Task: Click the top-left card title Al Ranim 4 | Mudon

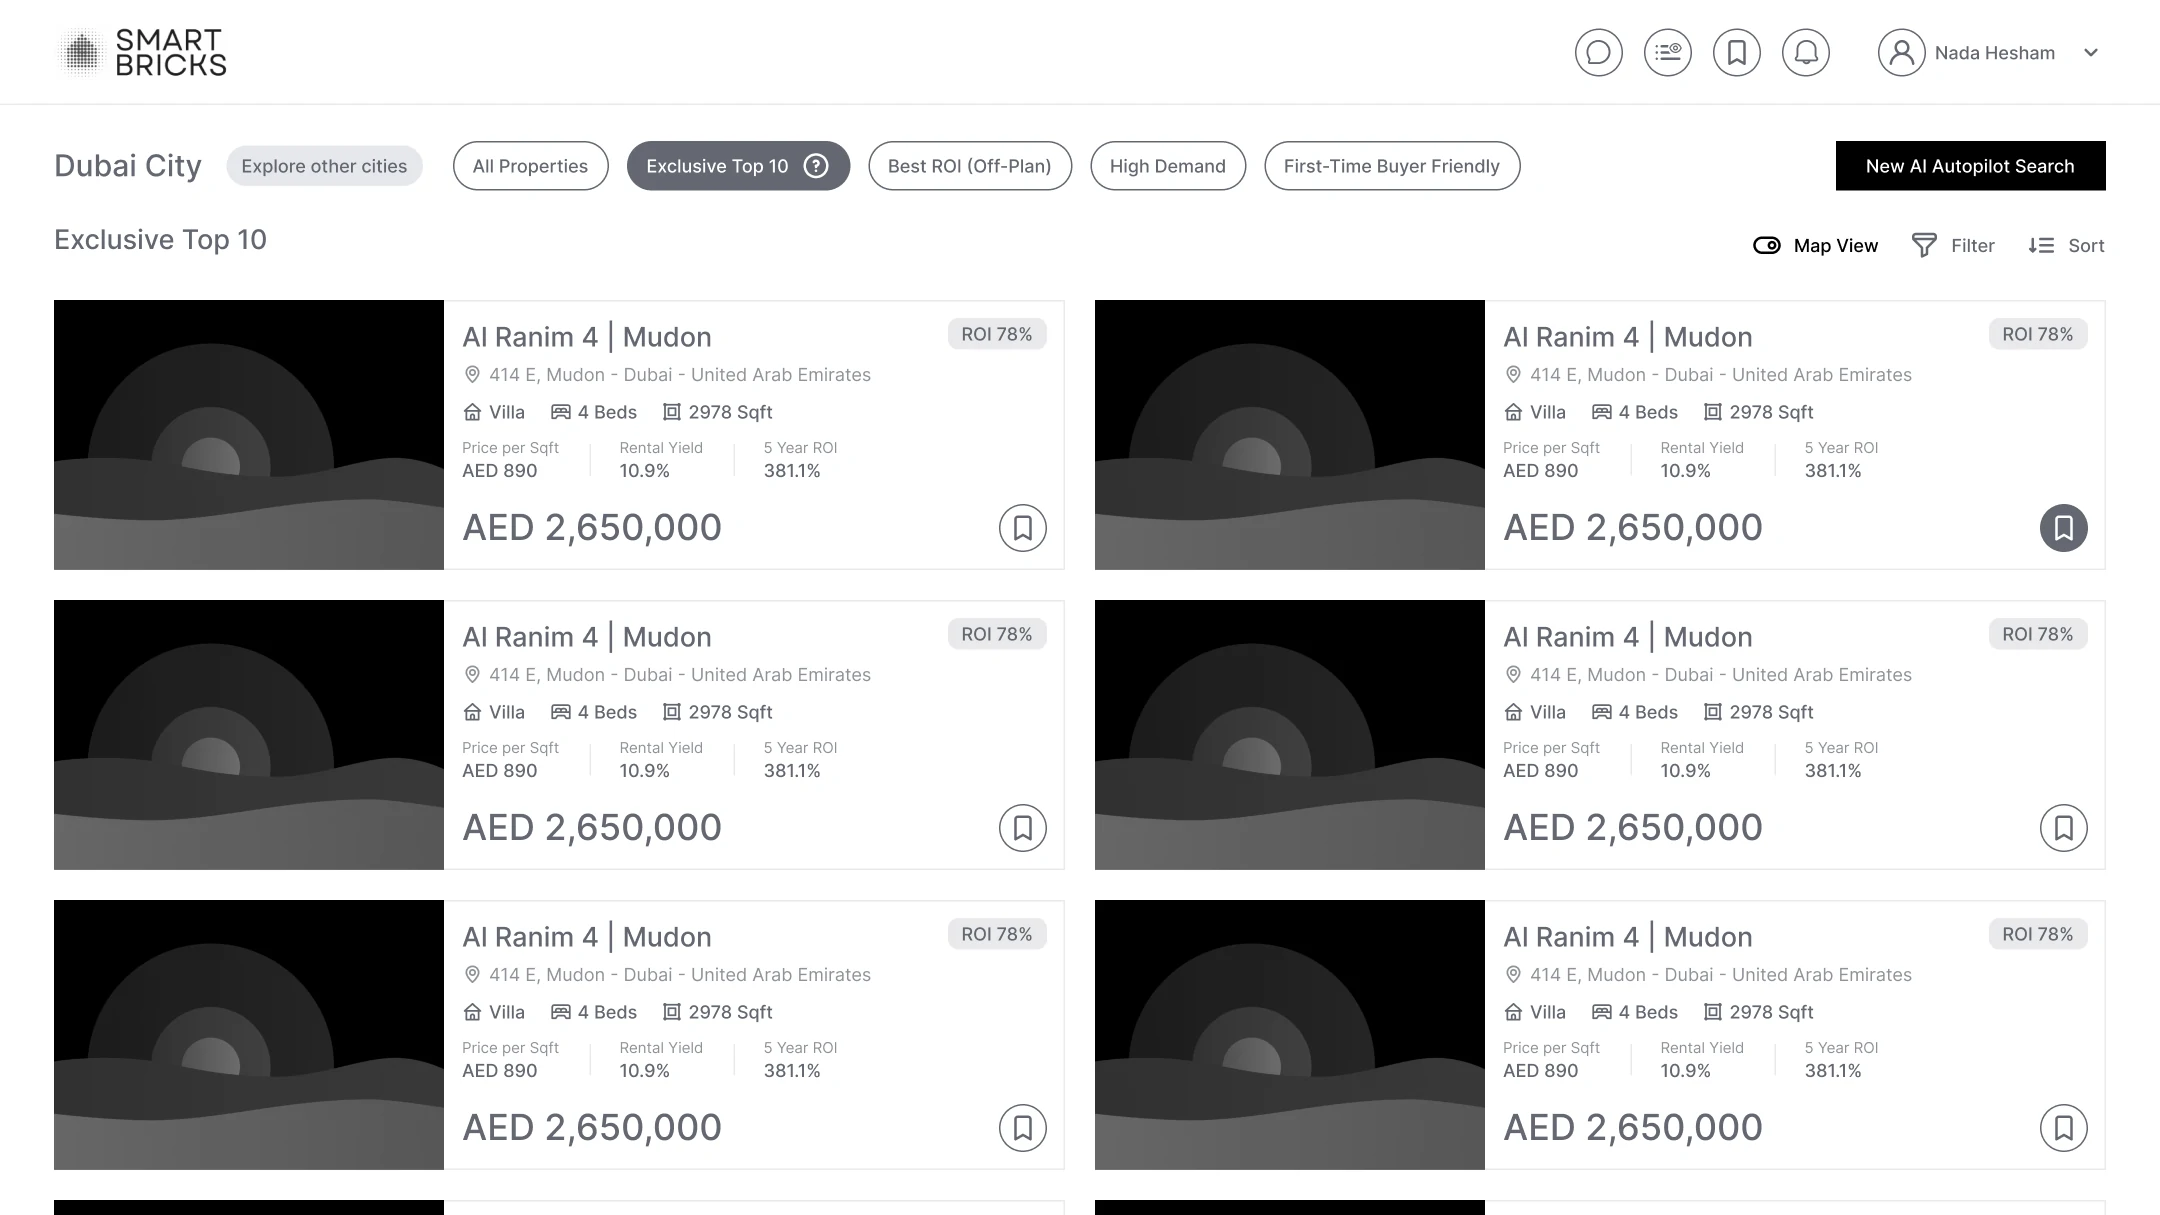Action: click(x=587, y=337)
